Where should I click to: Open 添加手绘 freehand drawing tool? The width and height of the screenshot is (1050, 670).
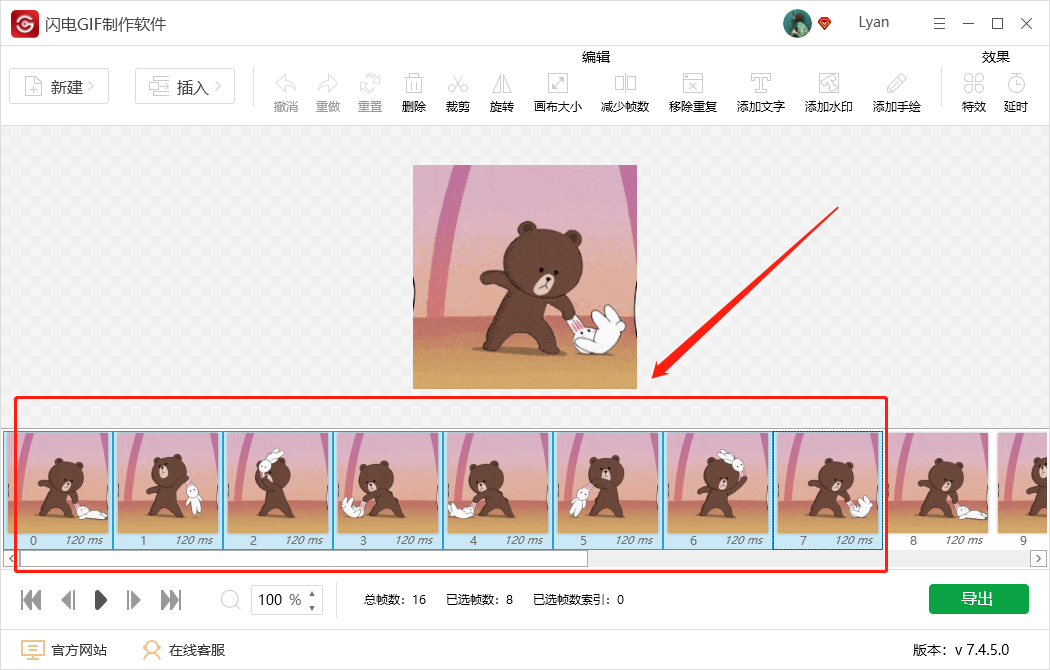pyautogui.click(x=897, y=92)
